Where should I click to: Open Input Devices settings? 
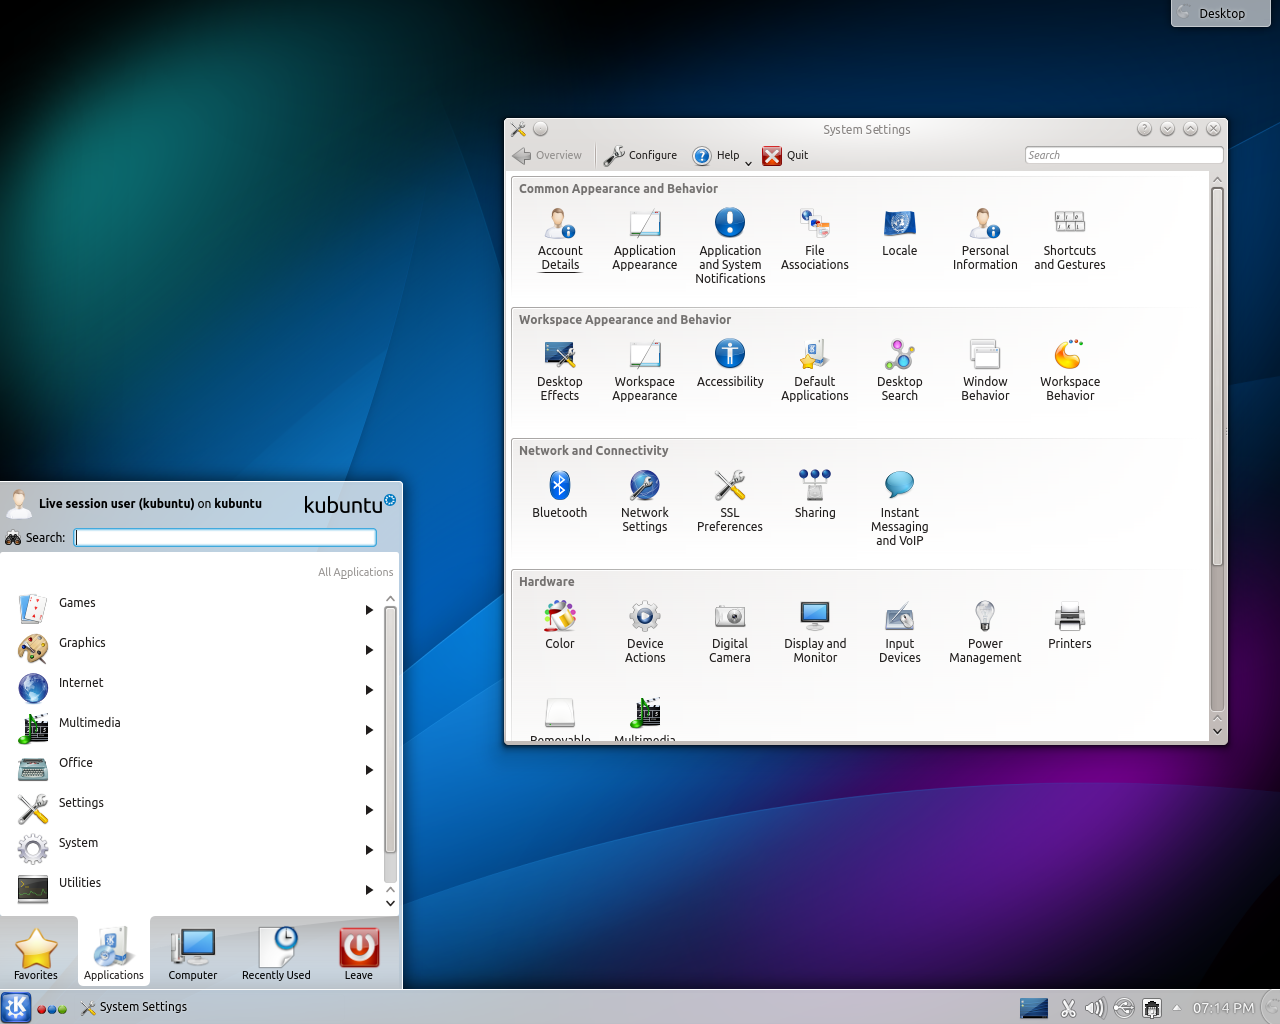point(900,633)
